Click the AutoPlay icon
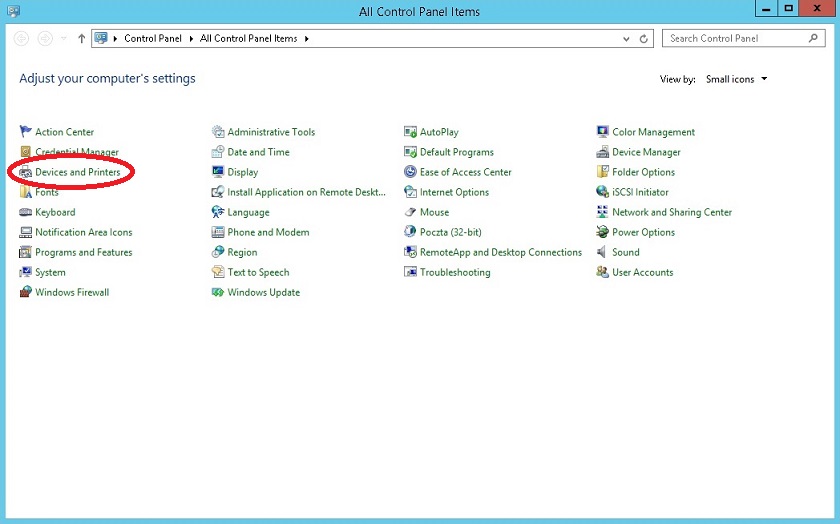 [410, 131]
